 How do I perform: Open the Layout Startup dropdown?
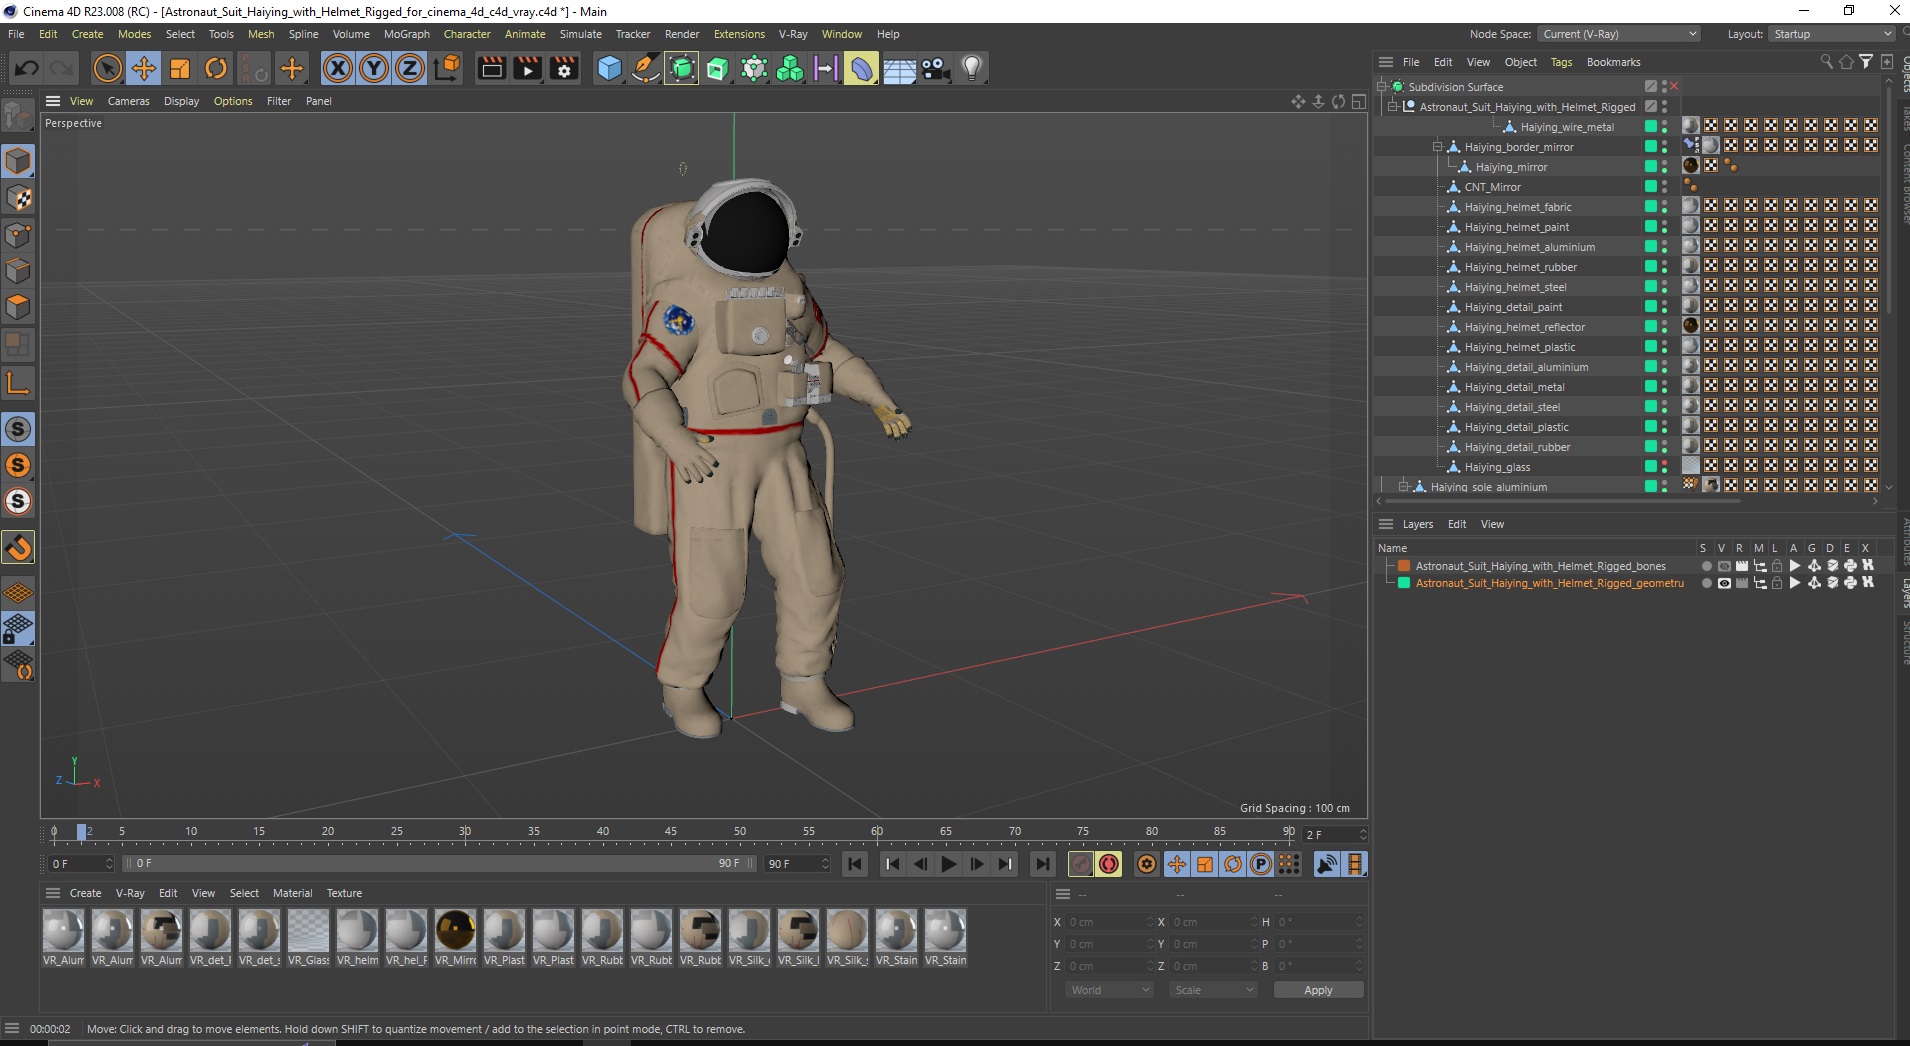pos(1832,34)
